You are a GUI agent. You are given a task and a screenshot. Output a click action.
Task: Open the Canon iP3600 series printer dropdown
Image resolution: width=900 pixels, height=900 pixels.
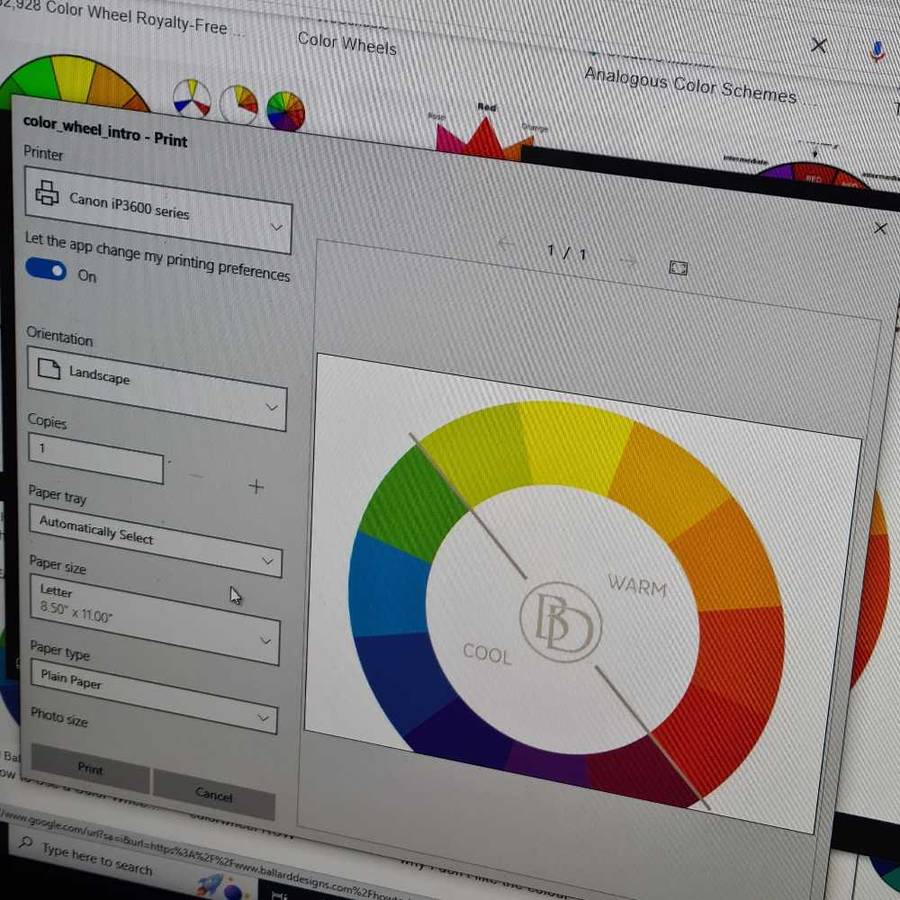click(x=158, y=209)
